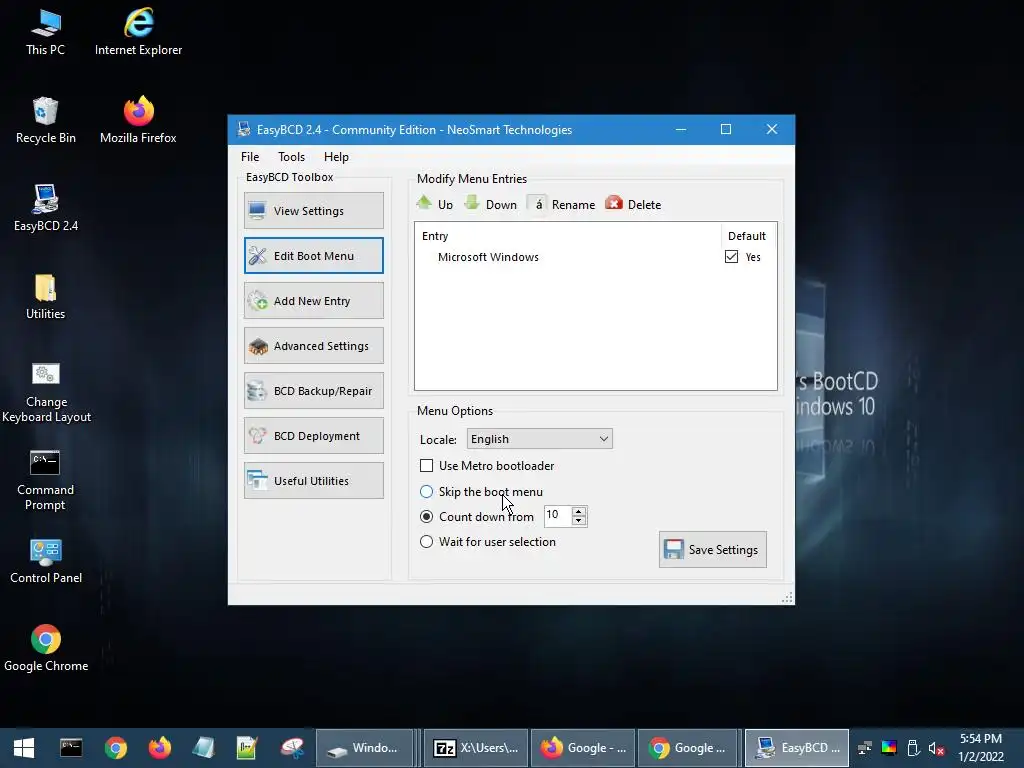The width and height of the screenshot is (1024, 768).
Task: Uncheck the Default checkbox for Microsoft Windows
Action: (x=731, y=257)
